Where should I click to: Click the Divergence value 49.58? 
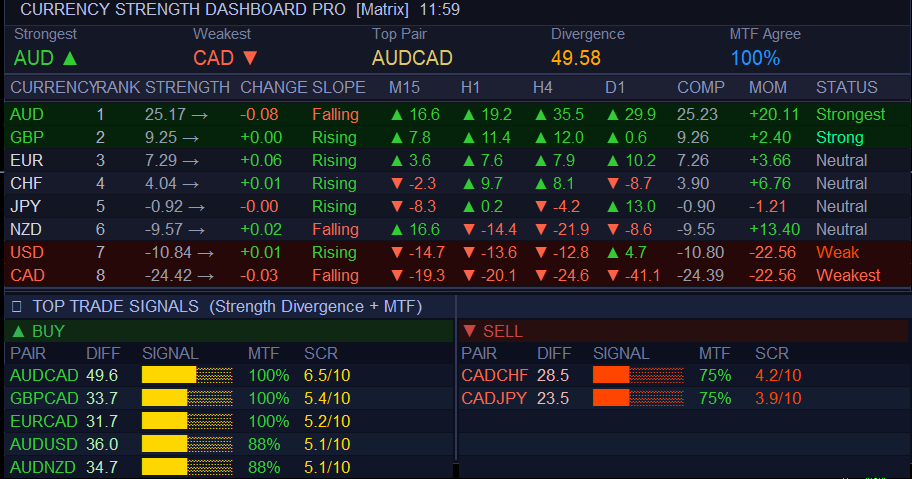click(576, 58)
